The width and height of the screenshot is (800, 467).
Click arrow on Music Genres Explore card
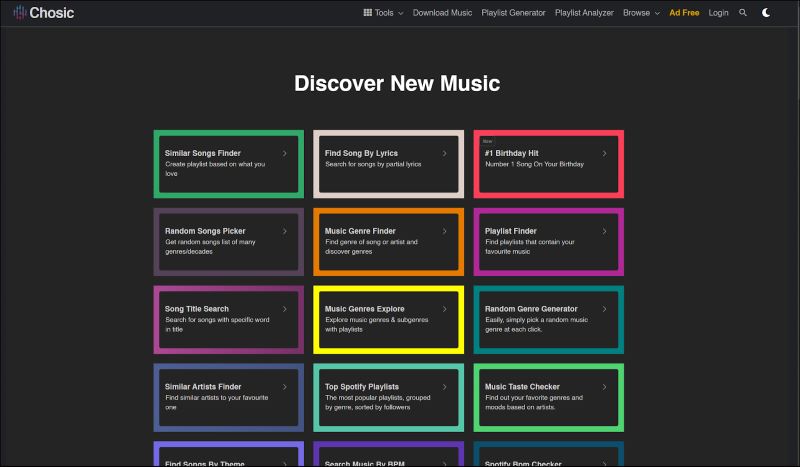tap(444, 309)
